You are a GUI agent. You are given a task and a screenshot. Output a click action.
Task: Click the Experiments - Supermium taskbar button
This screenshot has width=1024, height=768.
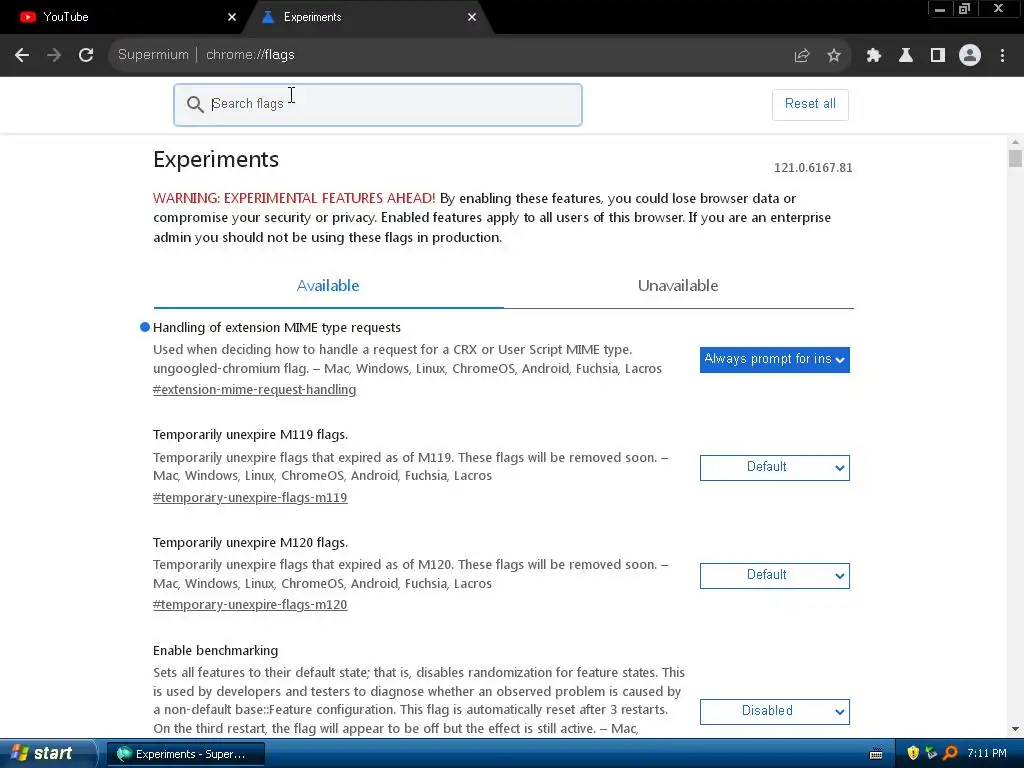click(x=185, y=754)
